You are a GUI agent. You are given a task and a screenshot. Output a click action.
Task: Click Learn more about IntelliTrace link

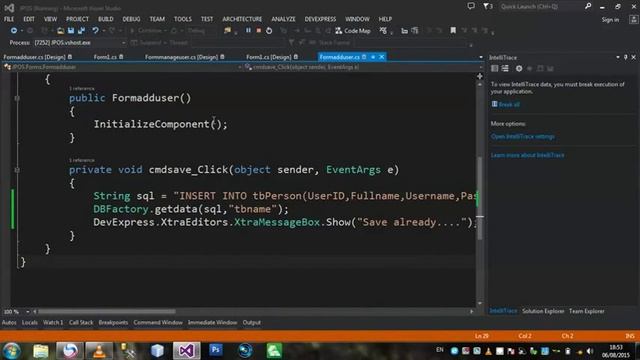(x=527, y=155)
